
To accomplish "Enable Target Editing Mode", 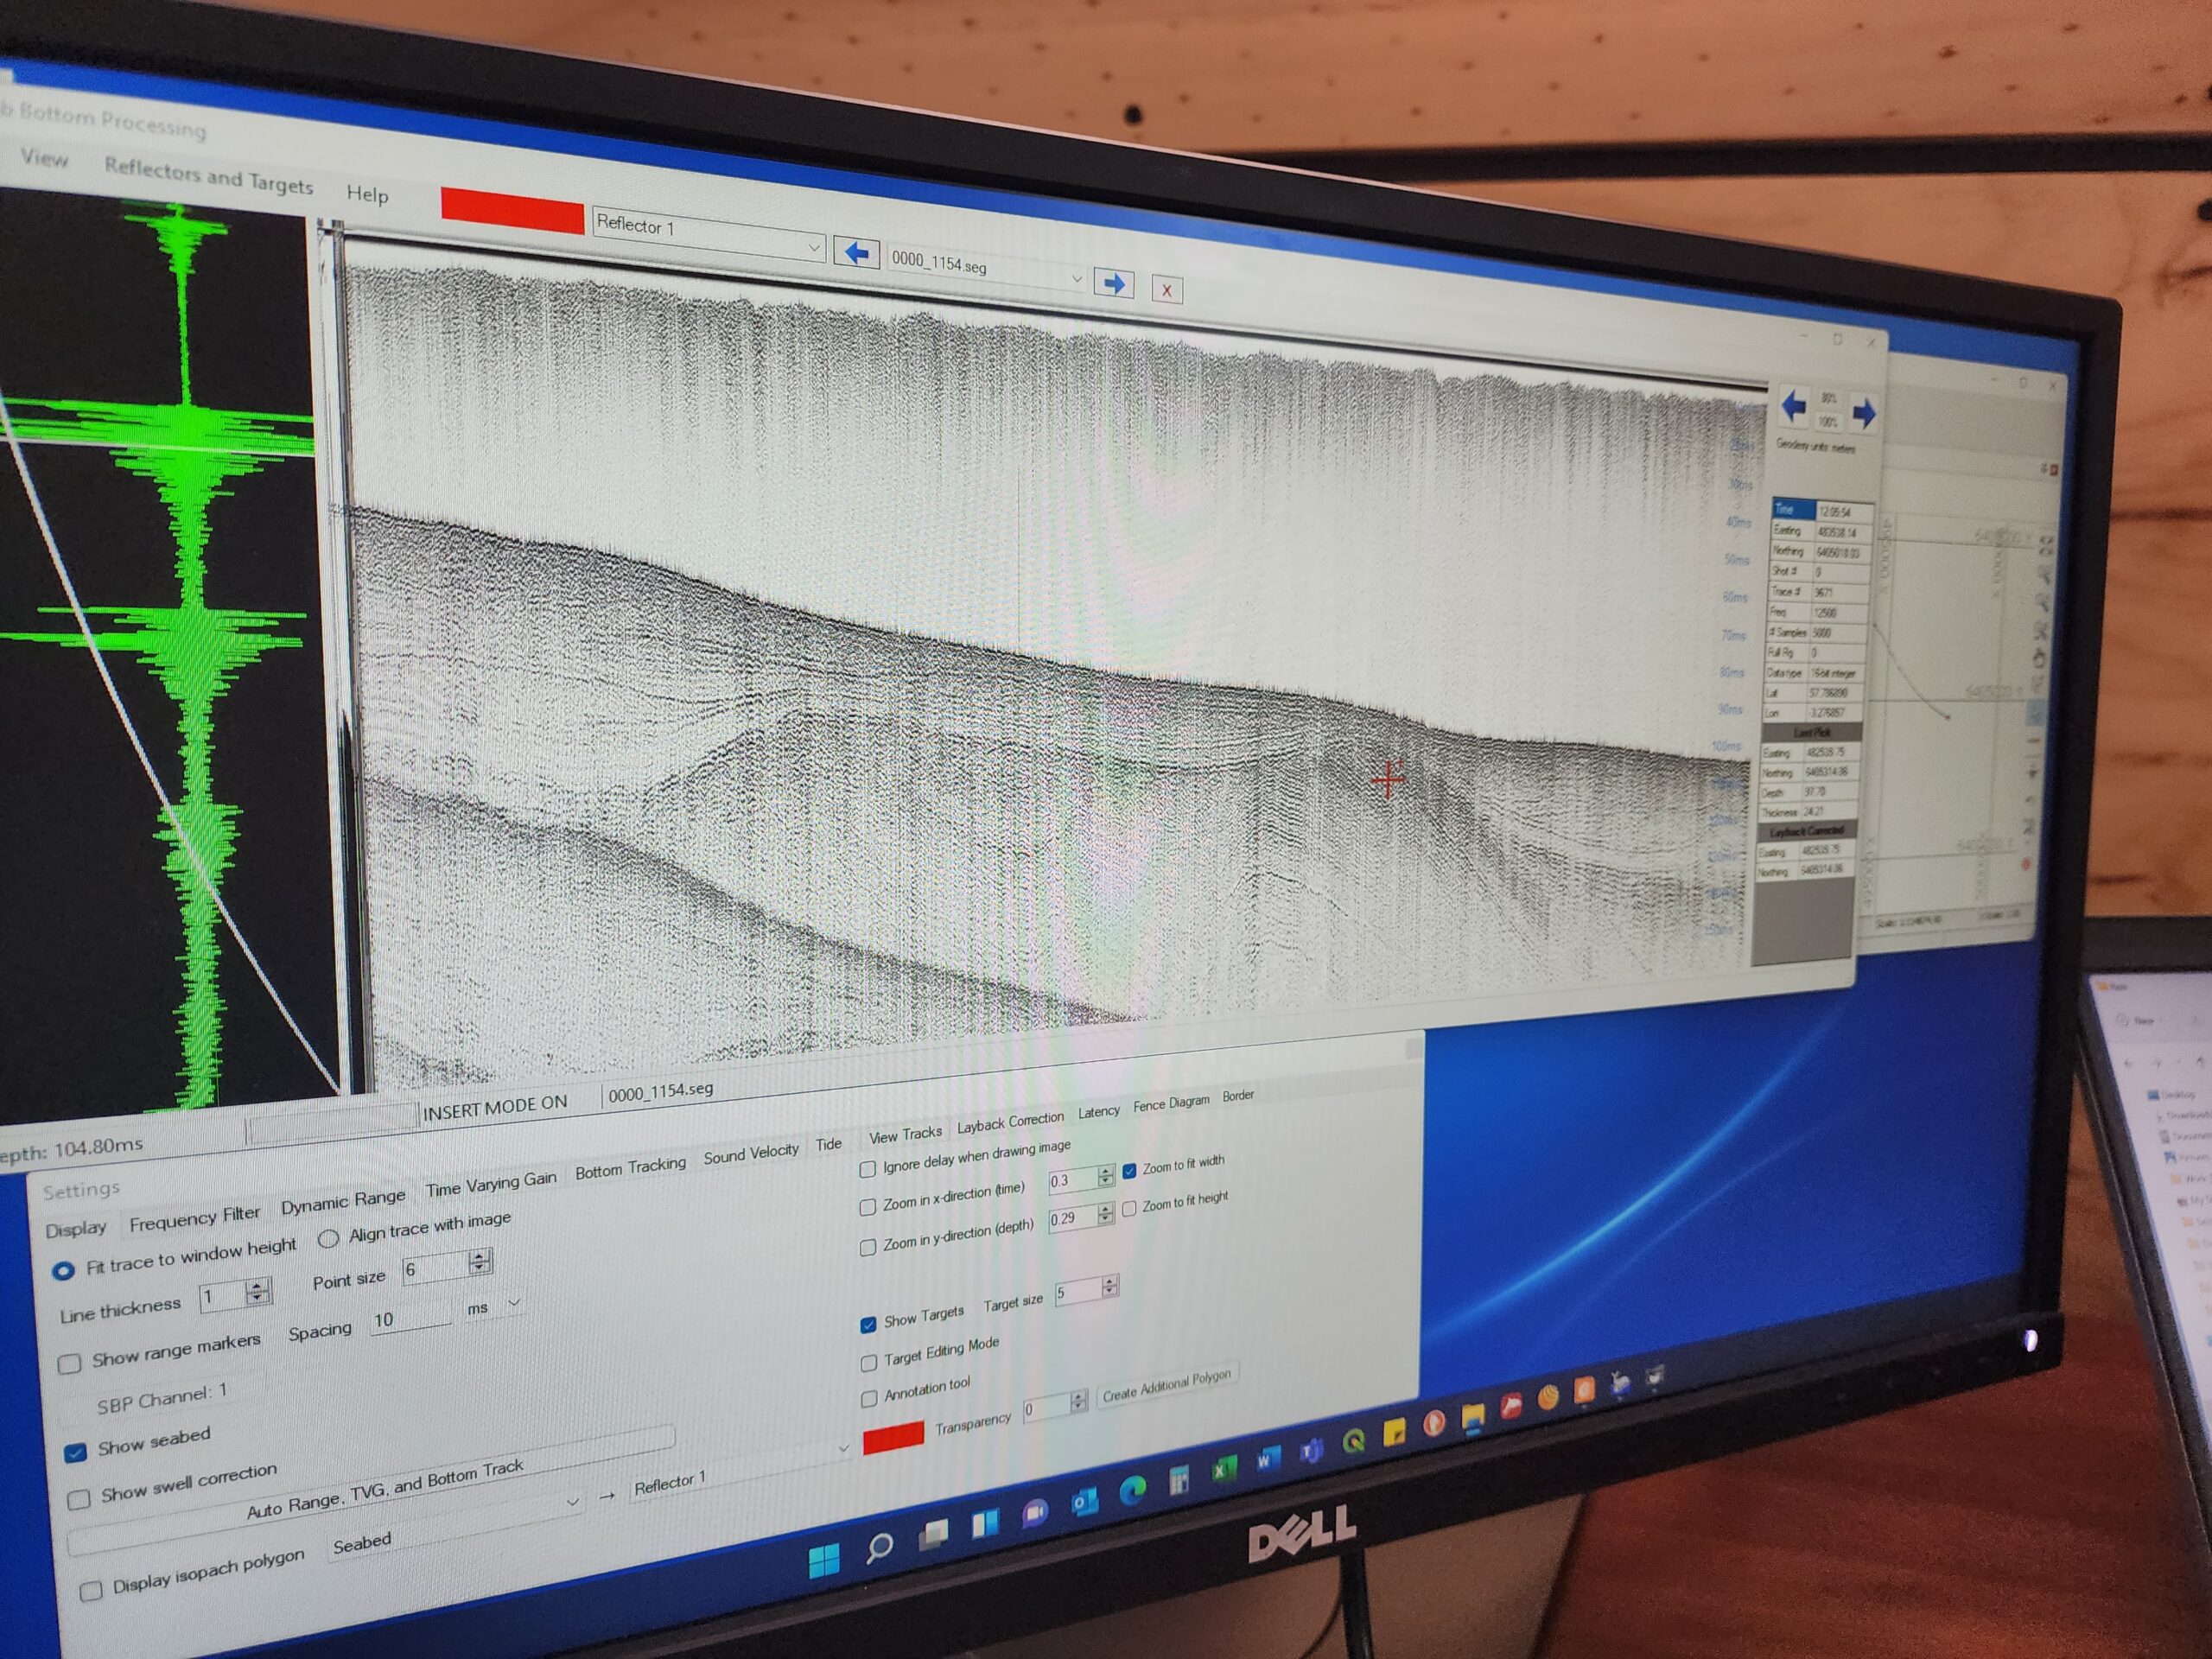I will (869, 1362).
